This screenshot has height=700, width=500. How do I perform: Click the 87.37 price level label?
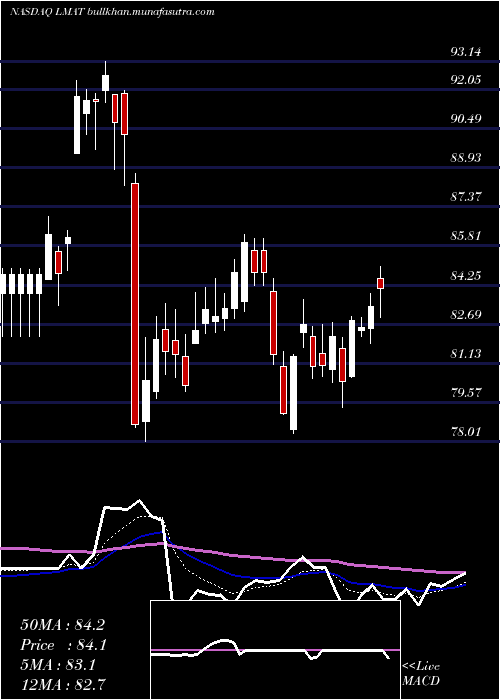click(466, 196)
